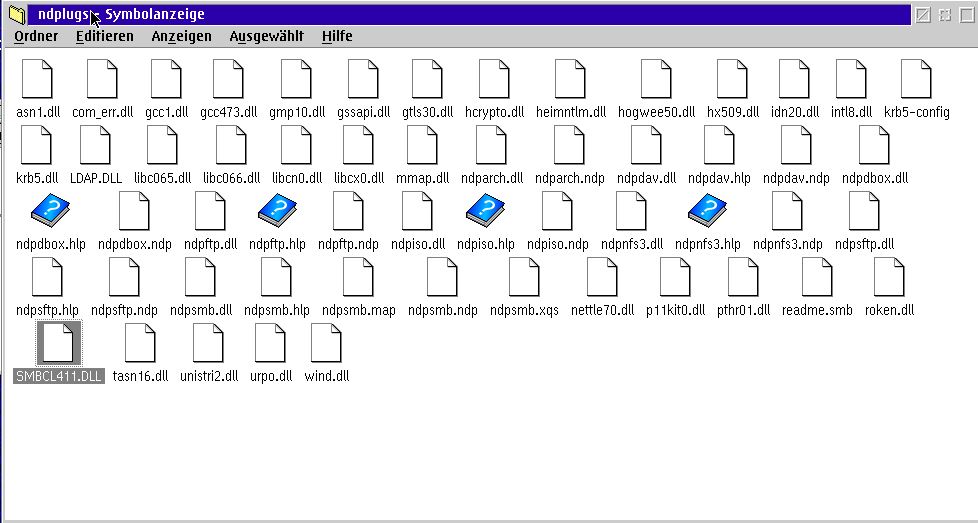The width and height of the screenshot is (978, 523).
Task: Click the highlighted SMBCL411.DLL file icon
Action: [59, 343]
